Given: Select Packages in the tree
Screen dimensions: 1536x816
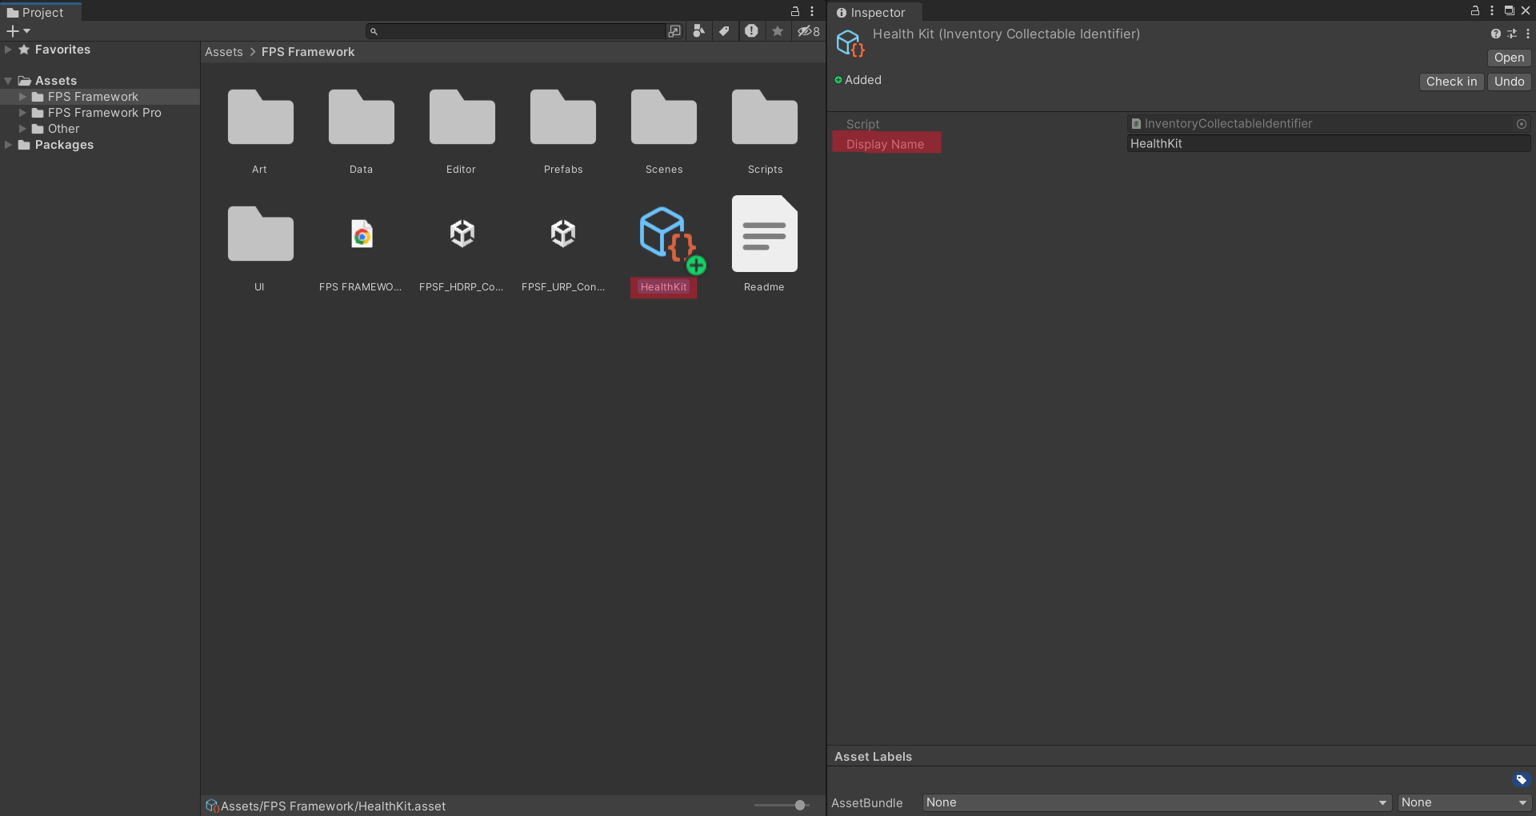Looking at the screenshot, I should 64,145.
